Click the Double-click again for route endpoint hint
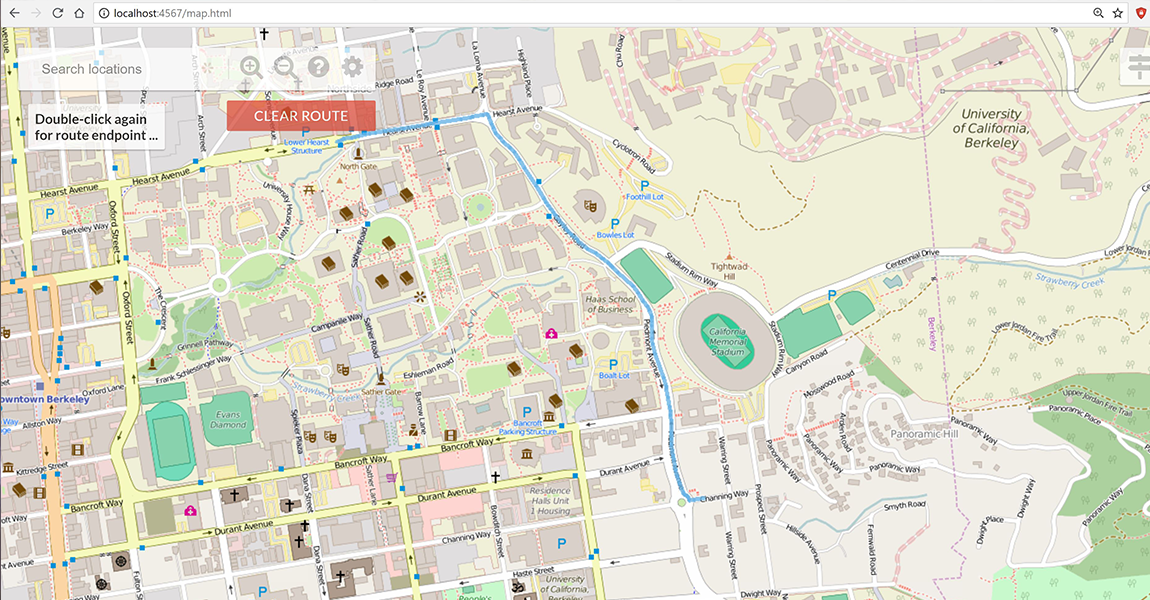The height and width of the screenshot is (600, 1150). pos(96,127)
